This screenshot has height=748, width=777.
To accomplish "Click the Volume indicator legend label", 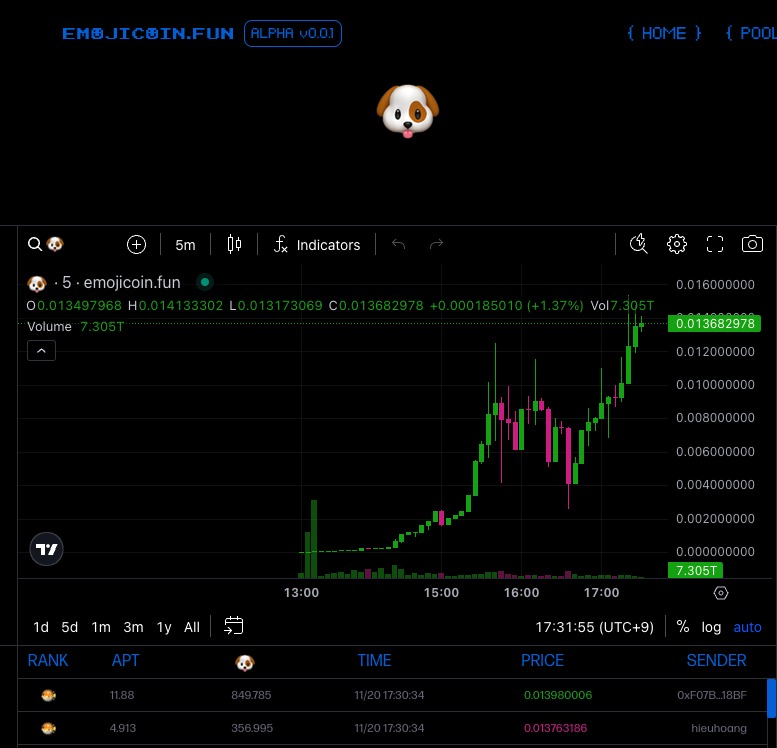I will [49, 327].
